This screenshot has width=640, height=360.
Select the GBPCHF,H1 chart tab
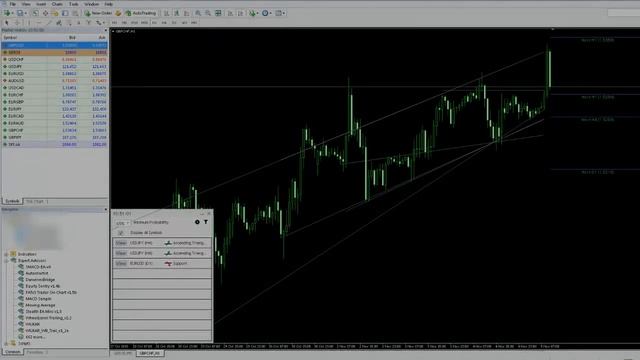tap(150, 353)
